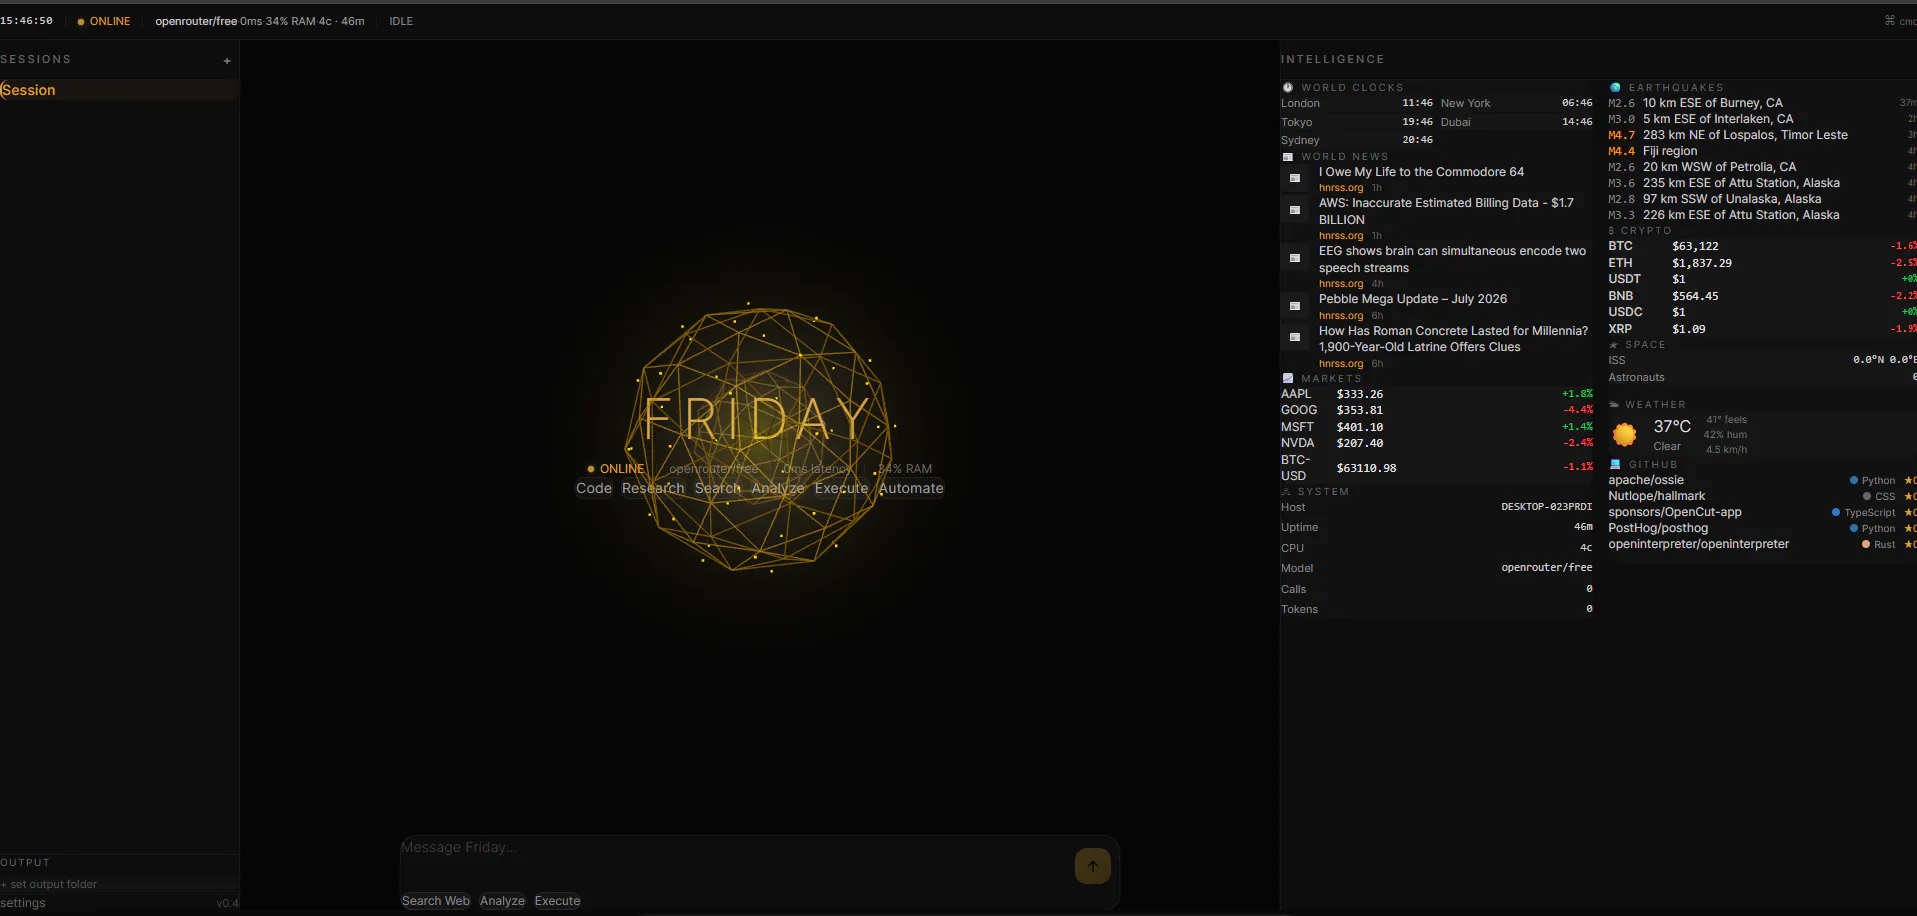
Task: Create a new session with the plus icon
Action: pos(227,61)
